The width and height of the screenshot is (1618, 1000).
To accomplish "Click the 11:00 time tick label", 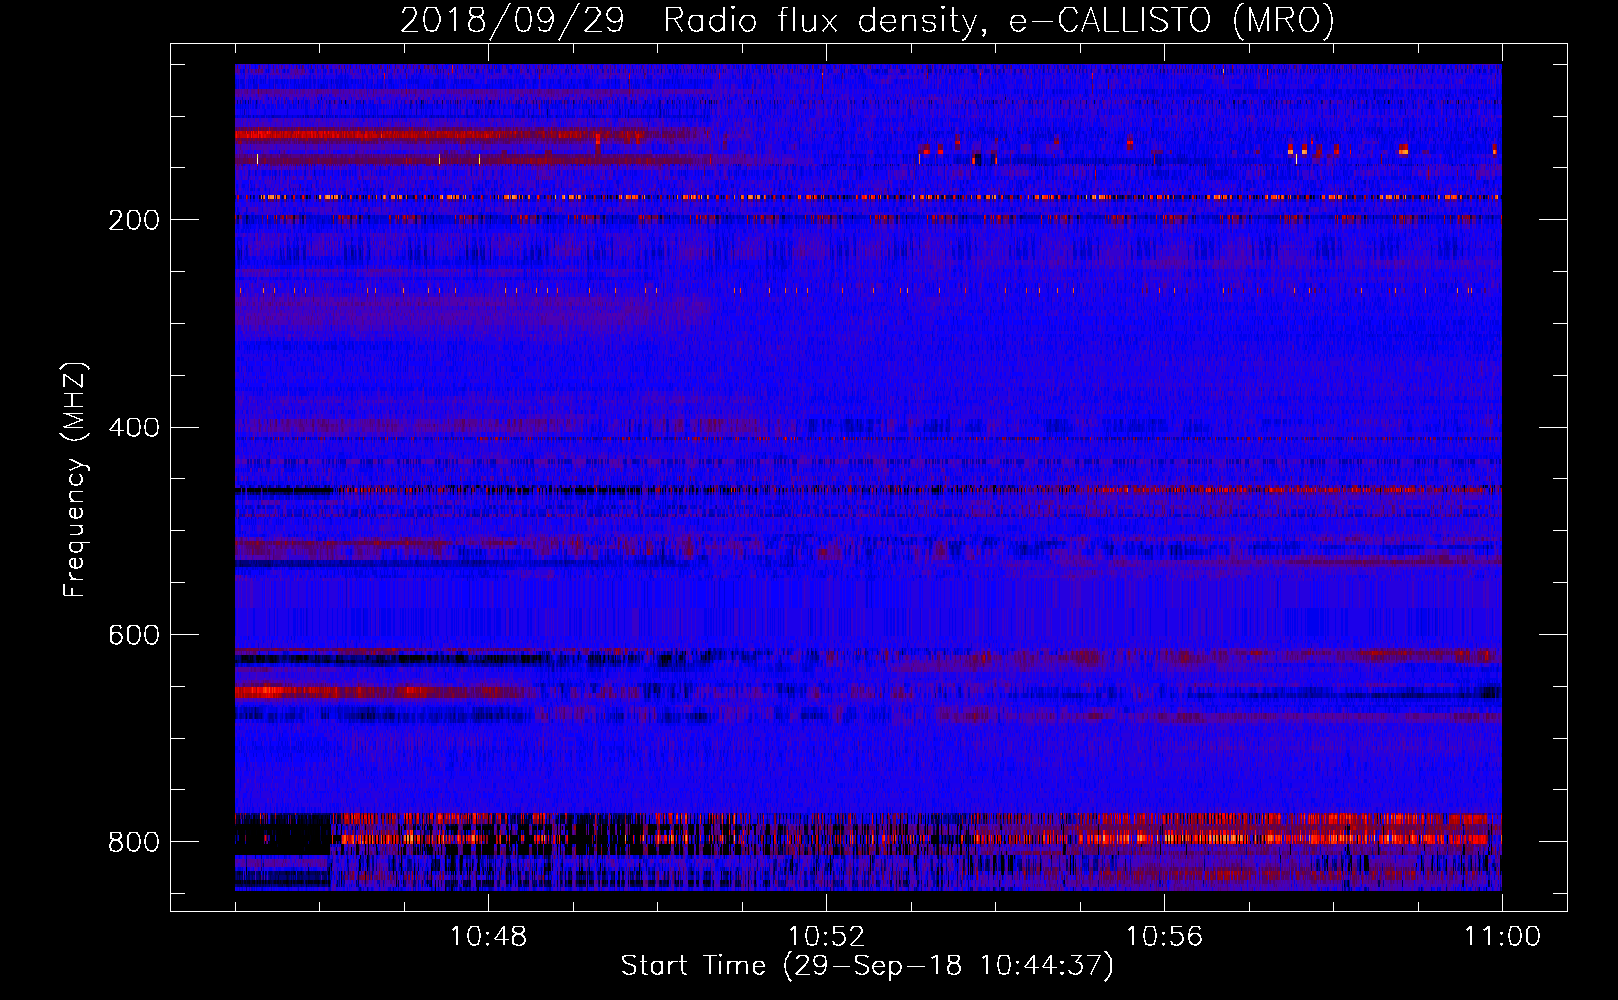I will pos(1502,937).
